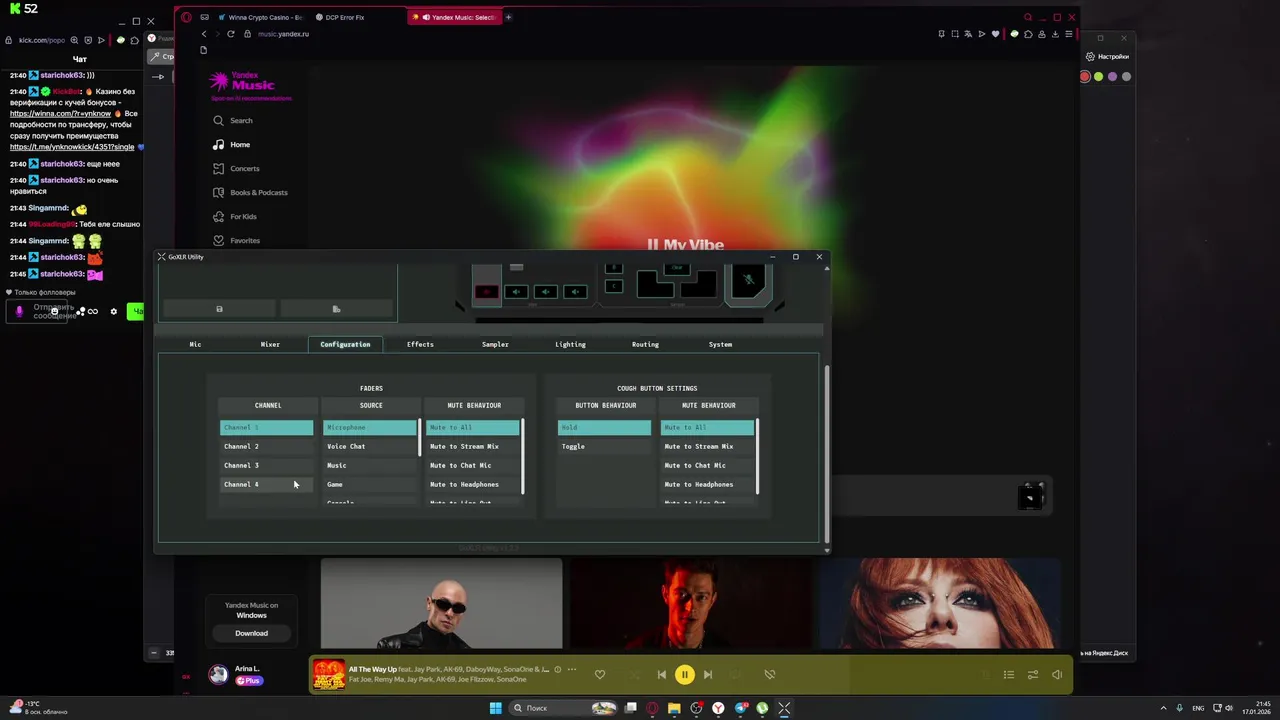This screenshot has width=1280, height=720.
Task: Open Search in Yandex Music sidebar
Action: coord(232,121)
